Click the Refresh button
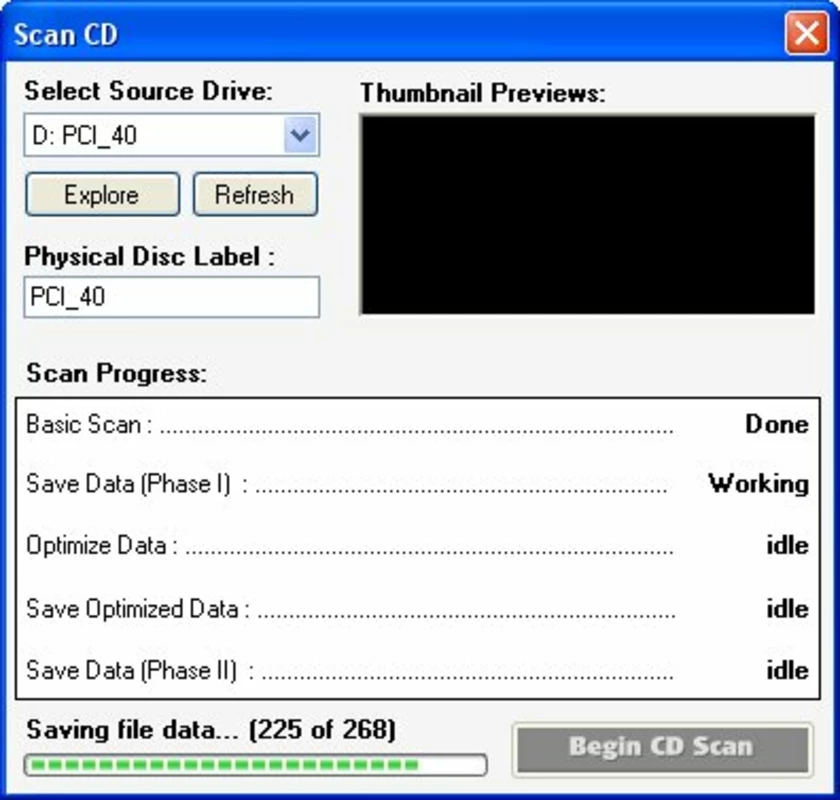Viewport: 840px width, 800px height. [x=255, y=194]
